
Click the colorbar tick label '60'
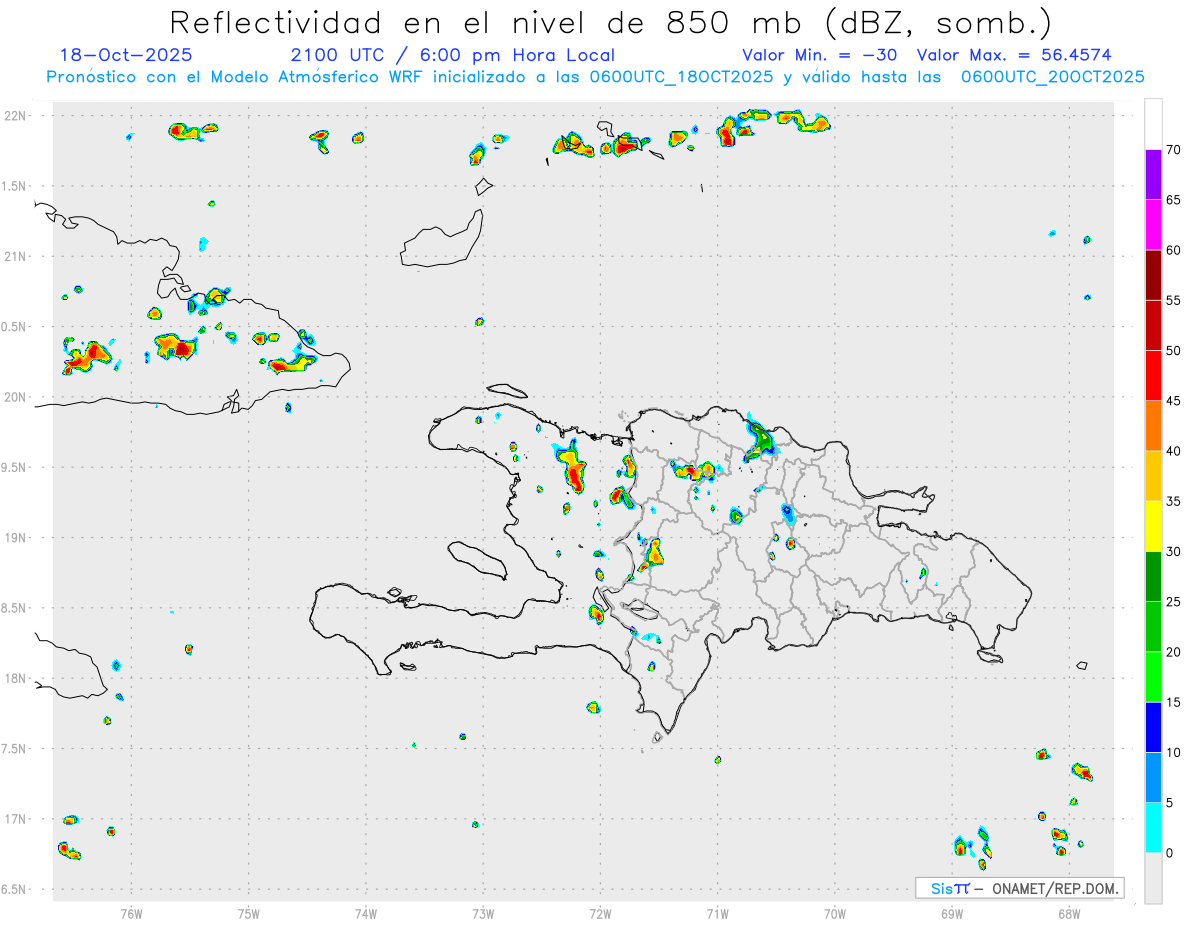pos(1174,250)
